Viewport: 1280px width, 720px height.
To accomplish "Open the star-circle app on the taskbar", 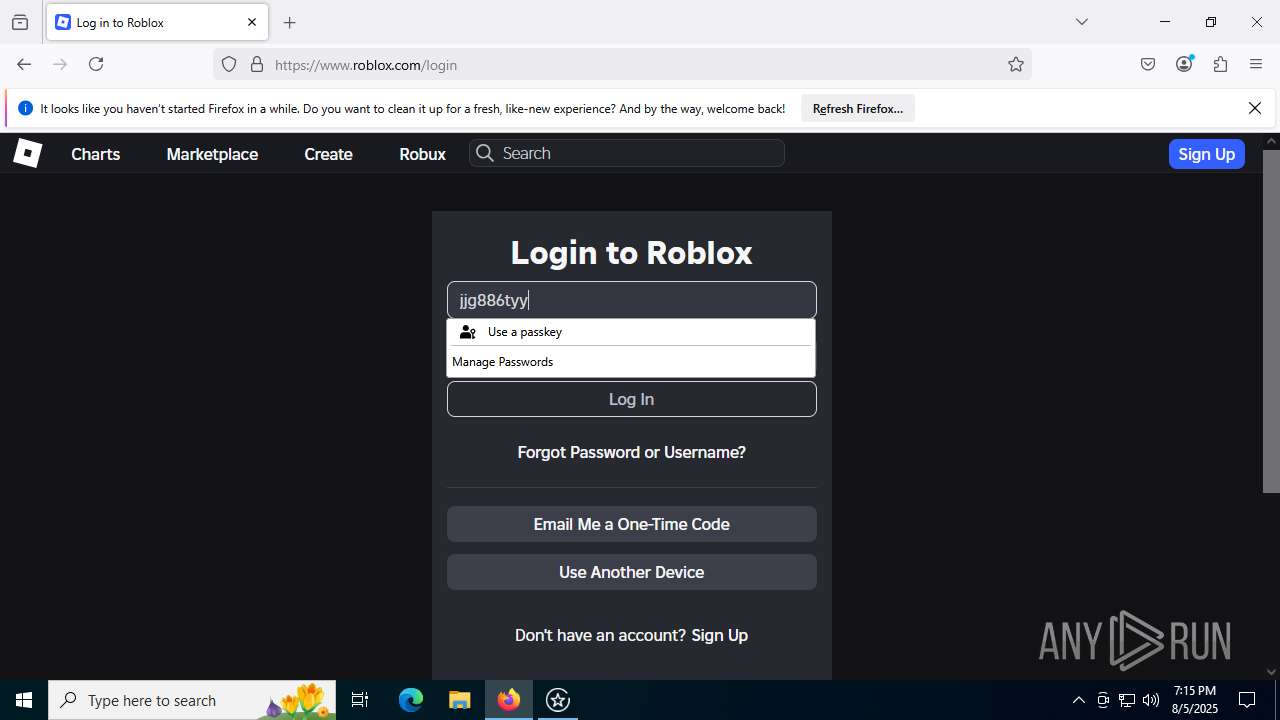I will [x=557, y=700].
